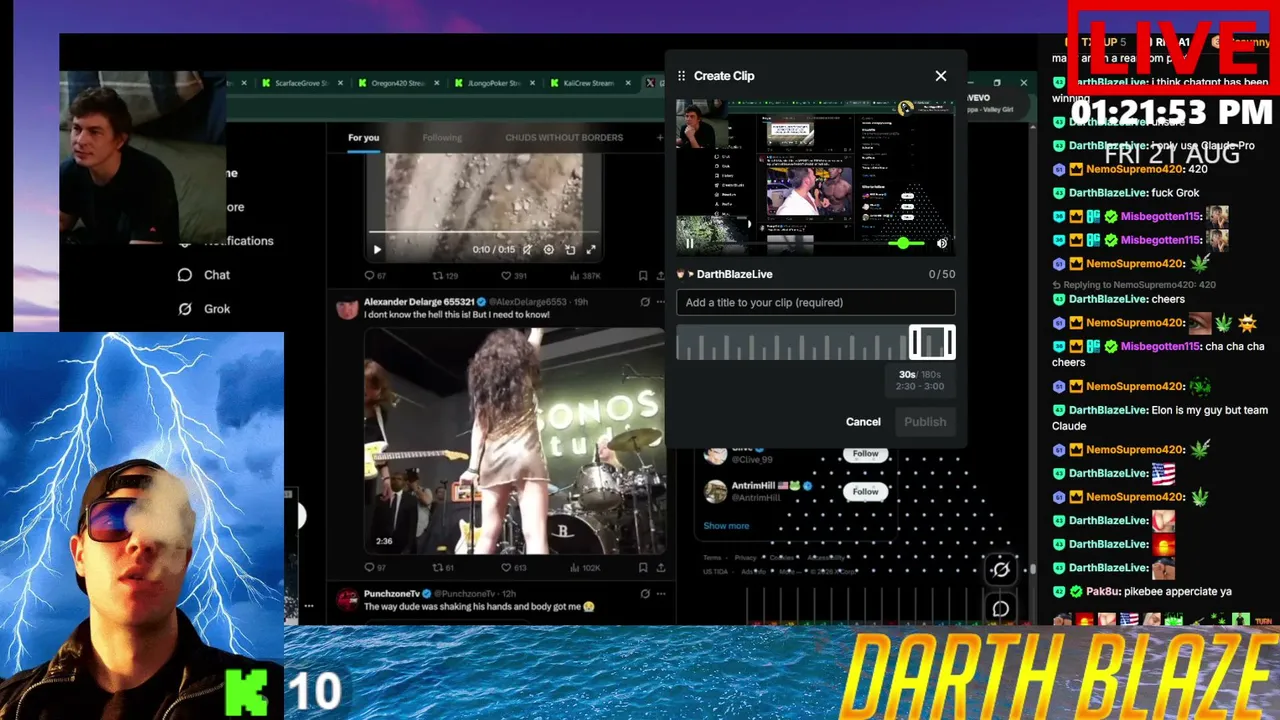The height and width of the screenshot is (720, 1280).
Task: Play the top video at 0:10
Action: tap(377, 249)
